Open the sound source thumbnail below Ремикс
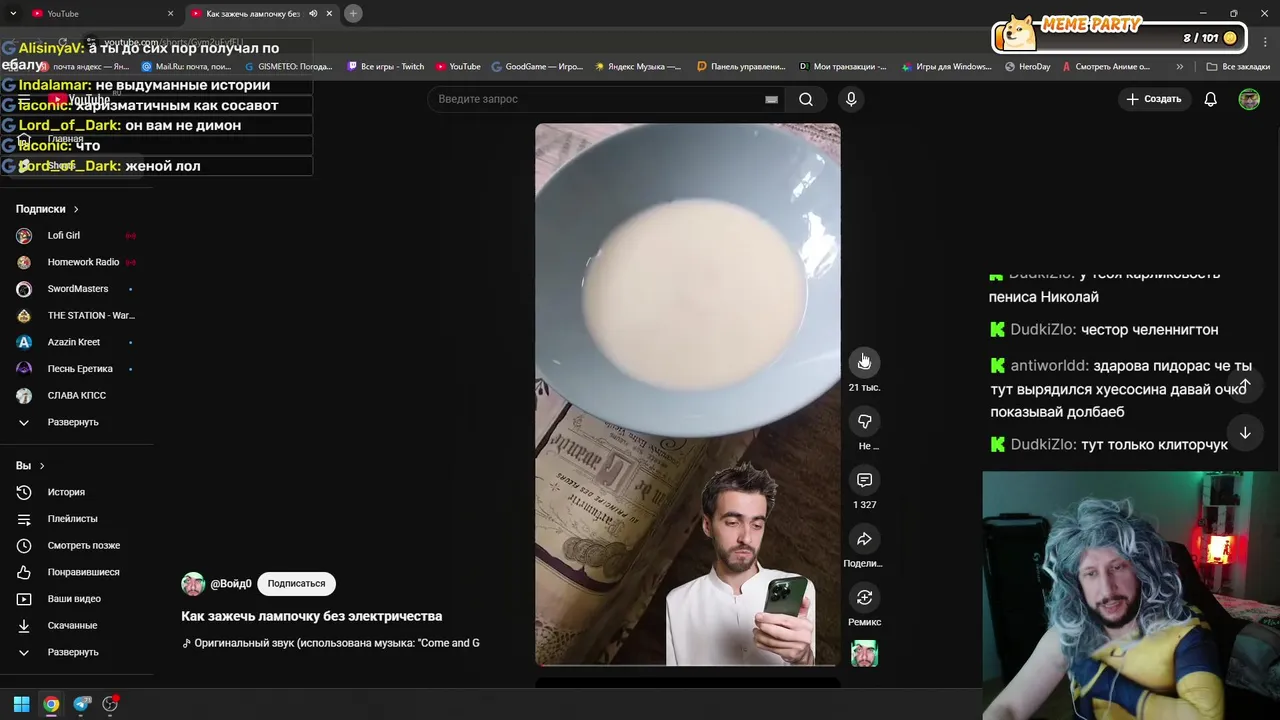The height and width of the screenshot is (720, 1280). (864, 654)
